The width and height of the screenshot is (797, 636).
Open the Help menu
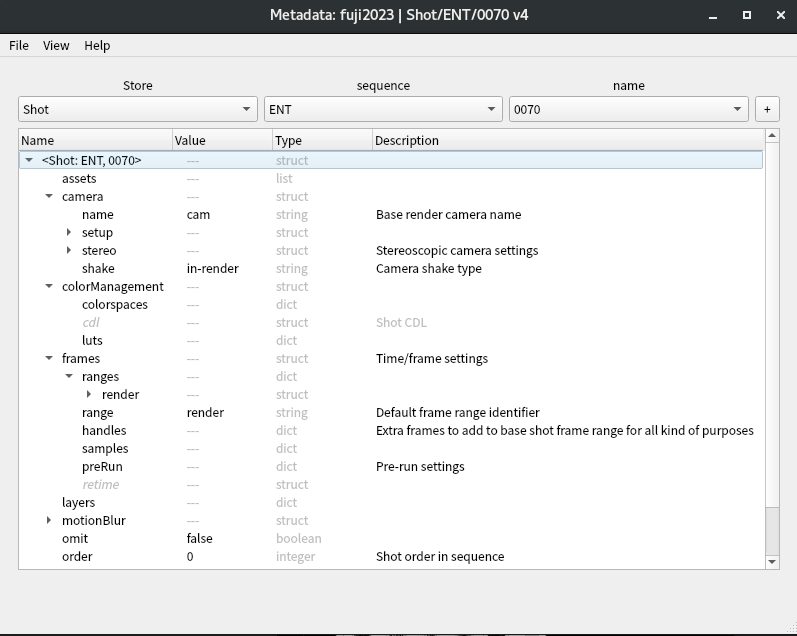click(97, 45)
